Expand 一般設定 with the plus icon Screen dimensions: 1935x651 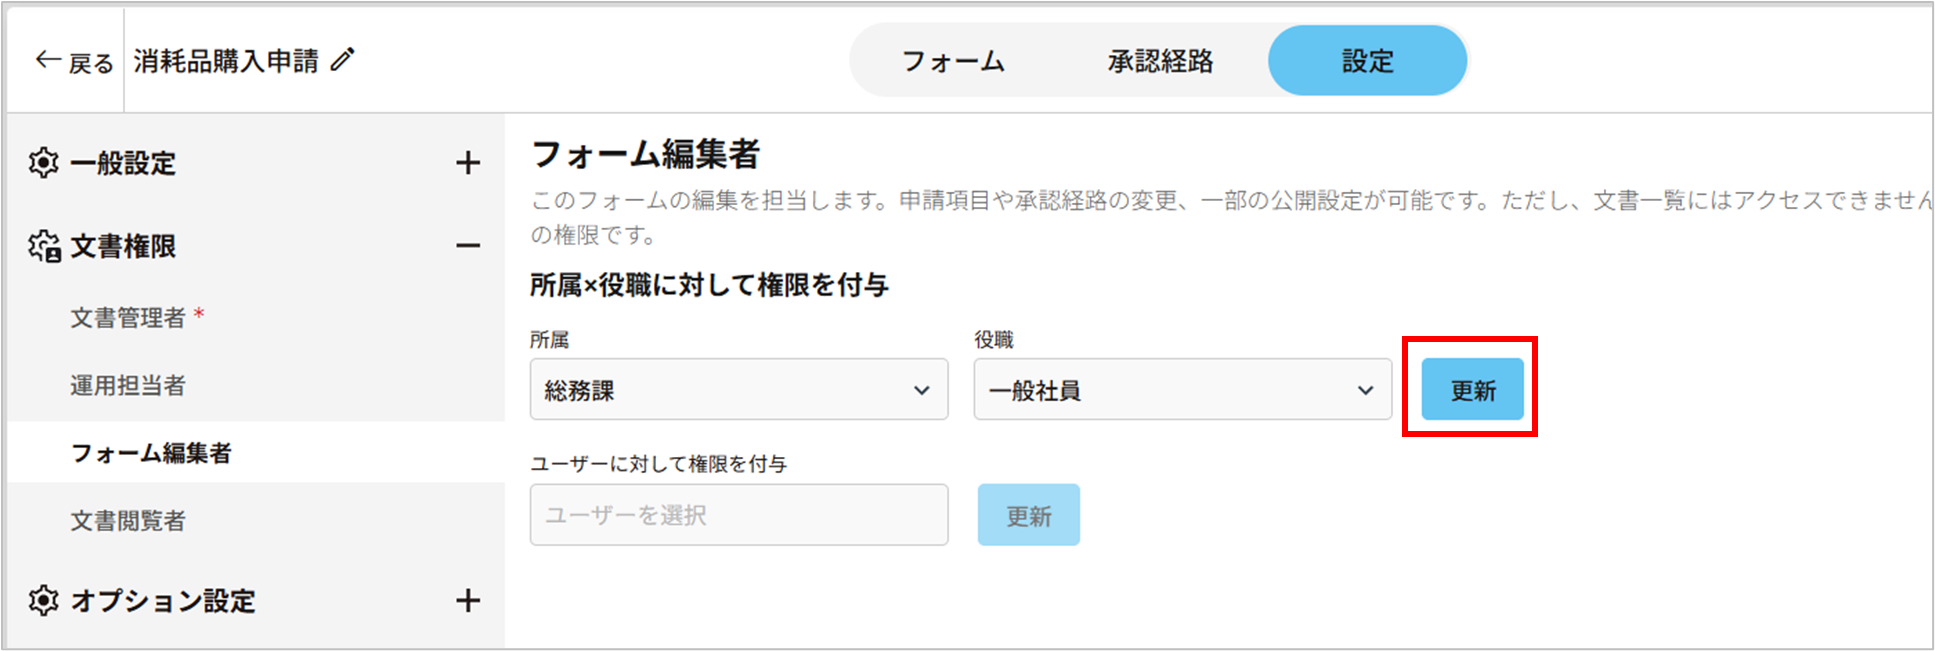(x=468, y=163)
